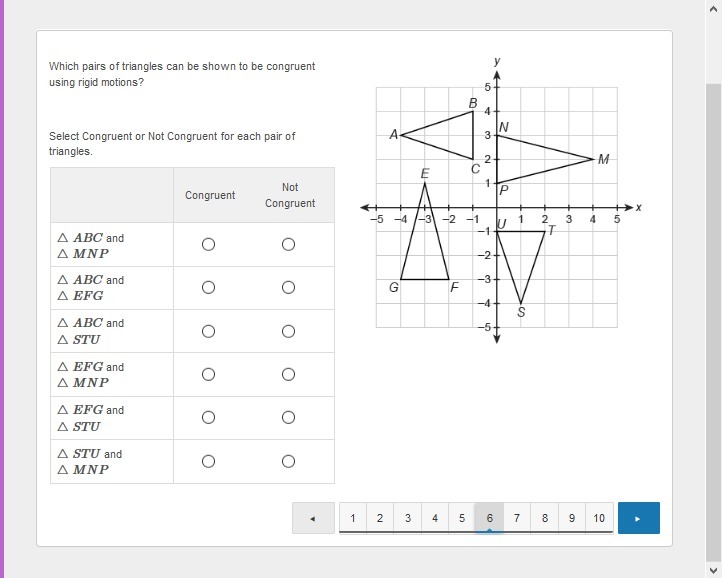Open question 5
This screenshot has height=578, width=722.
[x=462, y=518]
